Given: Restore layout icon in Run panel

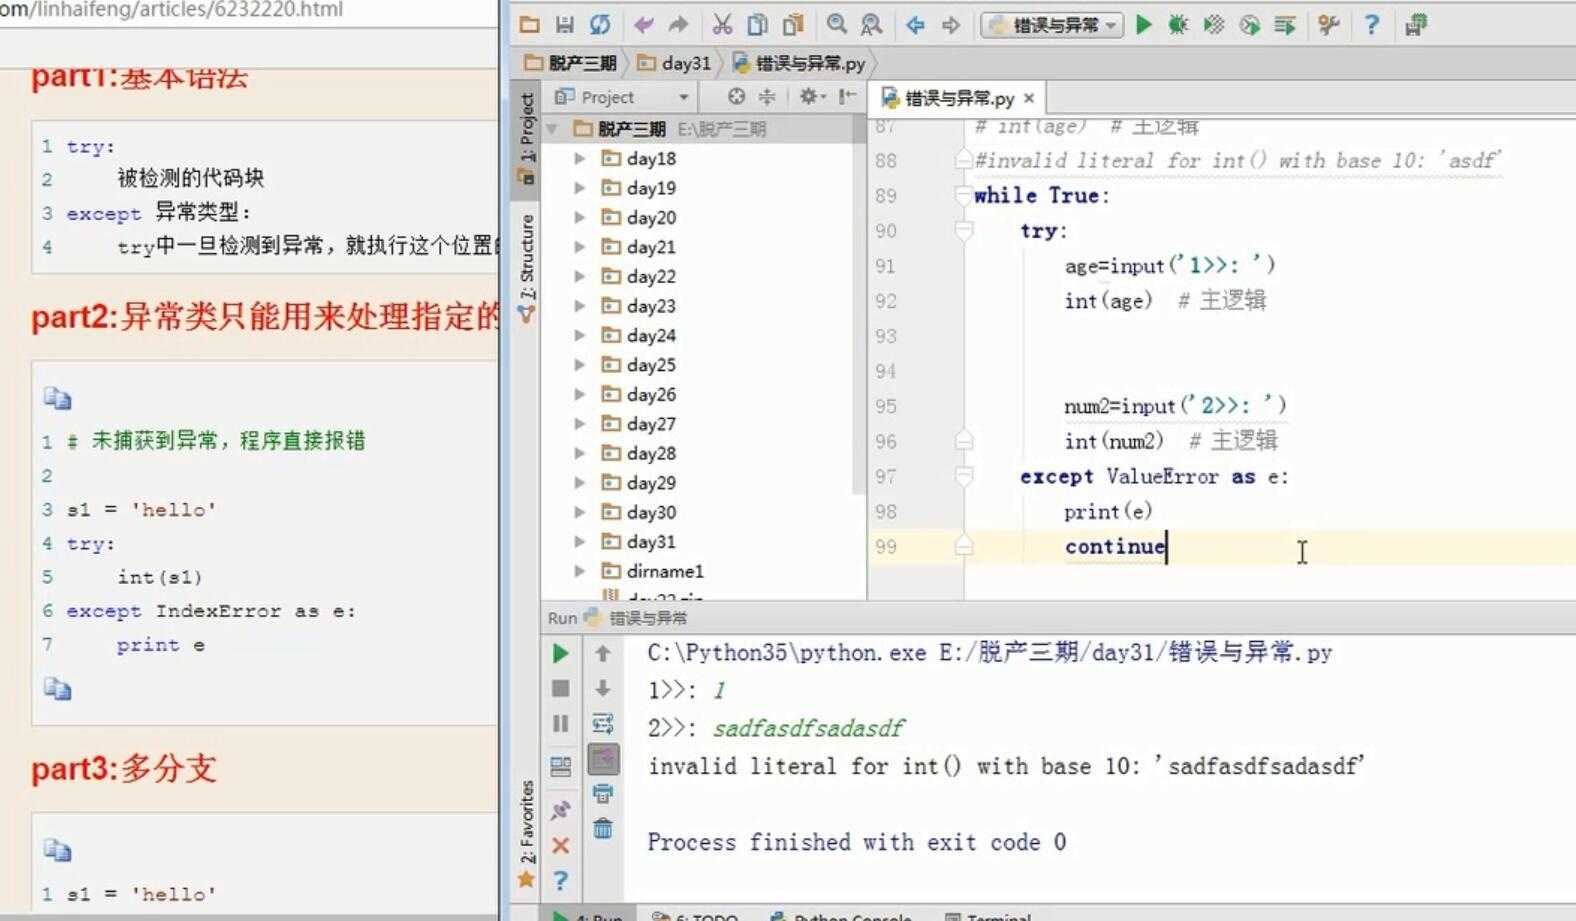Looking at the screenshot, I should coord(561,767).
